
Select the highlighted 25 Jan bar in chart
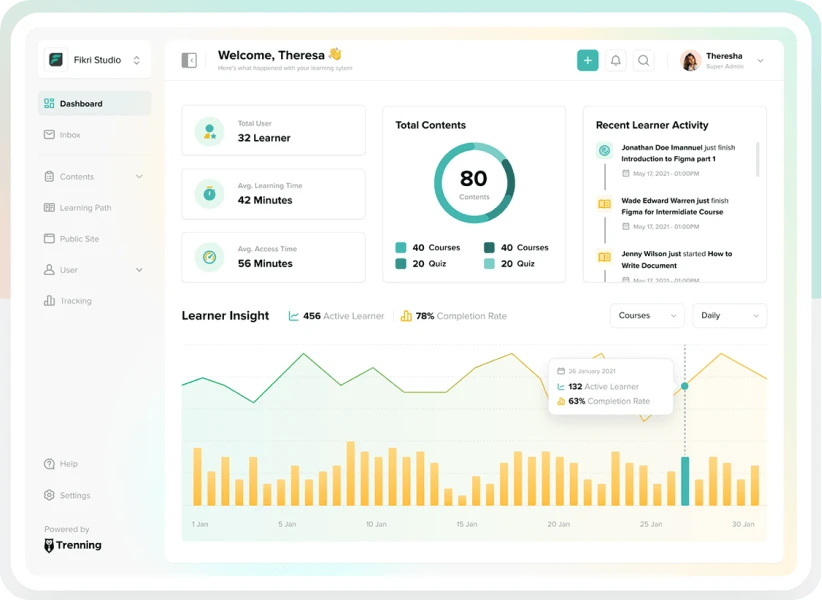pyautogui.click(x=684, y=480)
